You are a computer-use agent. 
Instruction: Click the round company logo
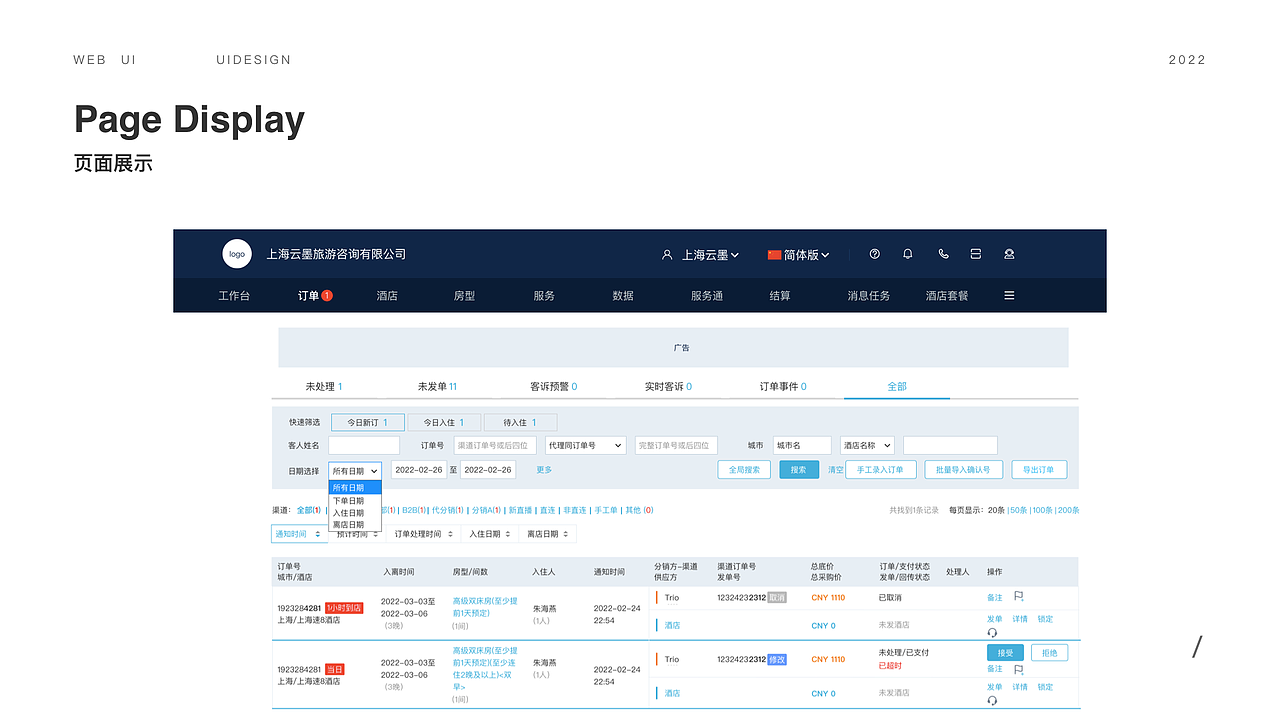[x=237, y=254]
